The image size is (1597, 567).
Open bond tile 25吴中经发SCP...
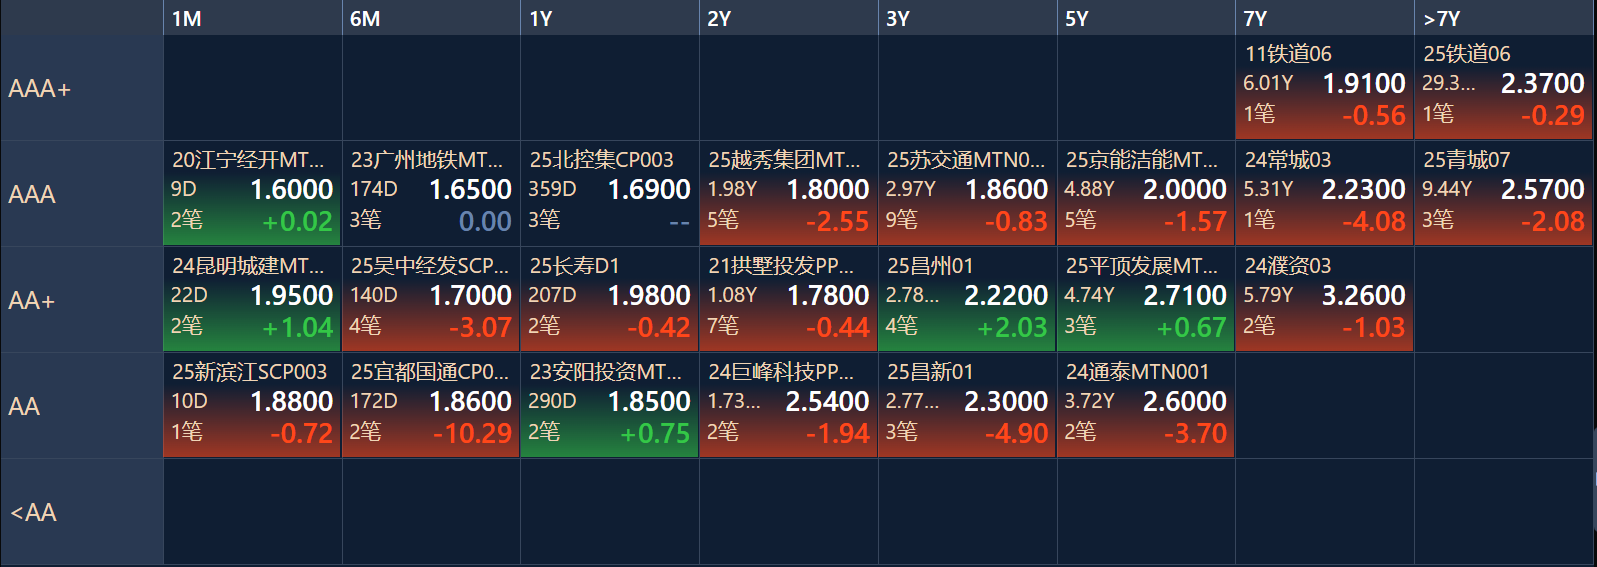point(431,300)
